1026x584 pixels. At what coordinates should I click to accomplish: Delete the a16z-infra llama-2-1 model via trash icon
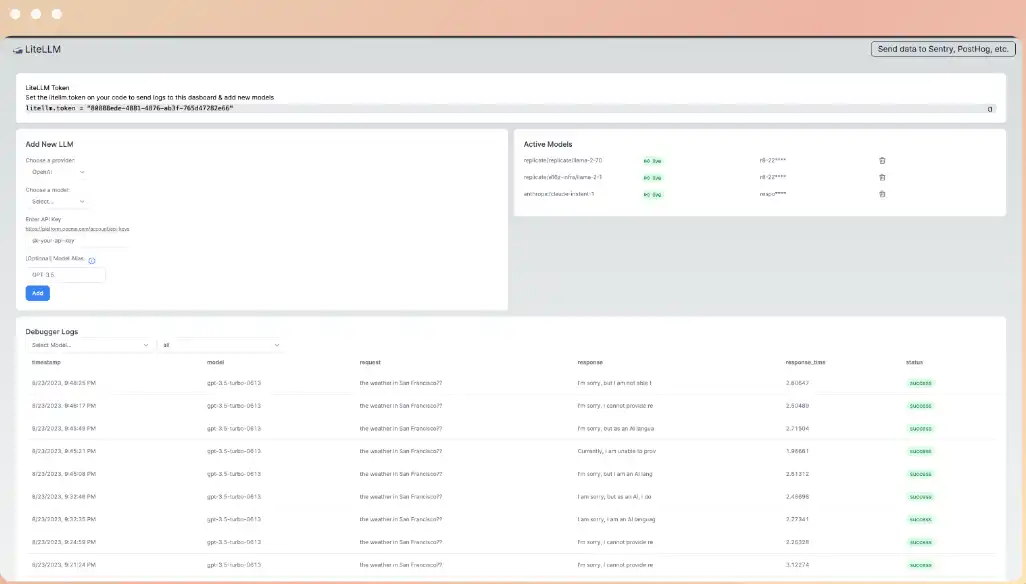pyautogui.click(x=882, y=177)
